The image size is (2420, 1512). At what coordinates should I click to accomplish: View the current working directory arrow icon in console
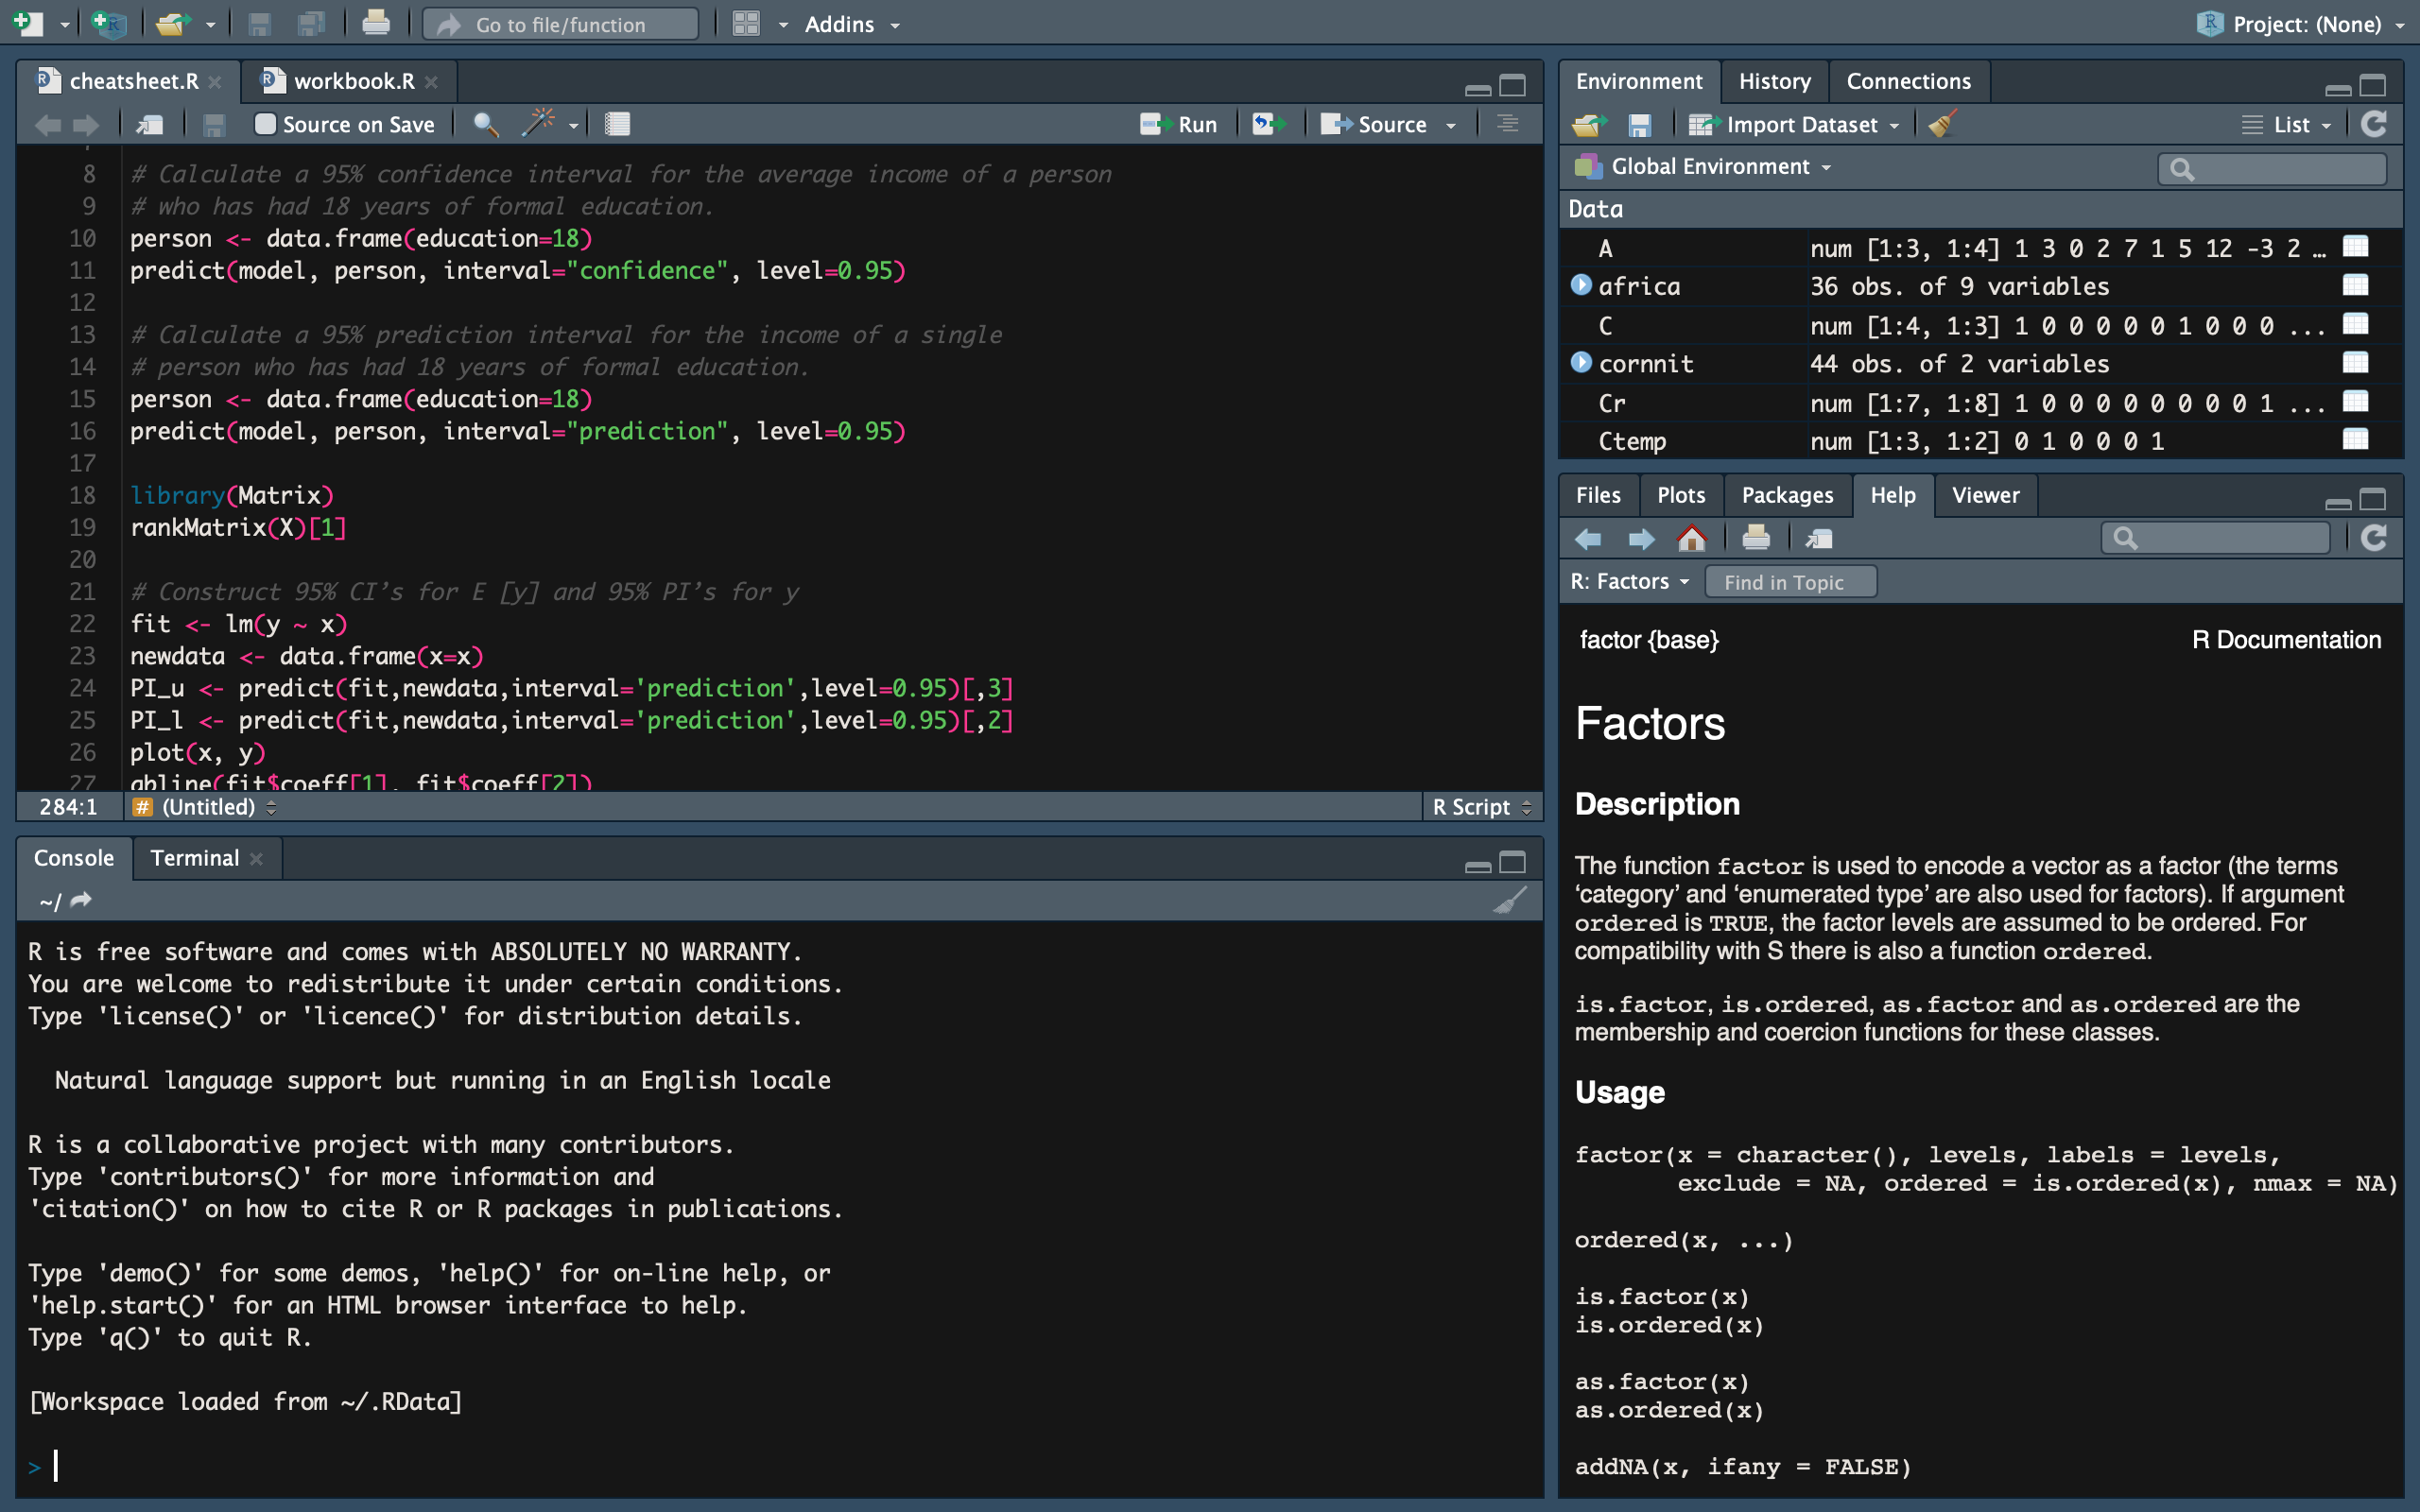81,900
